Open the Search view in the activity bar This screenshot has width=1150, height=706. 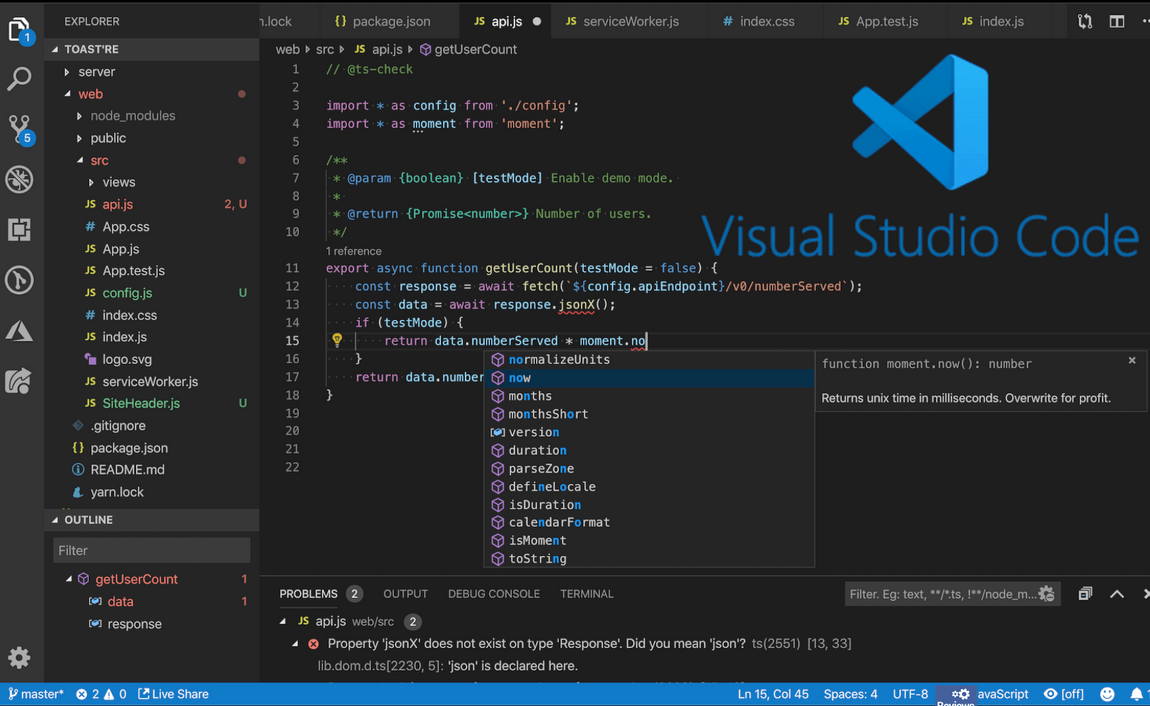[x=21, y=78]
